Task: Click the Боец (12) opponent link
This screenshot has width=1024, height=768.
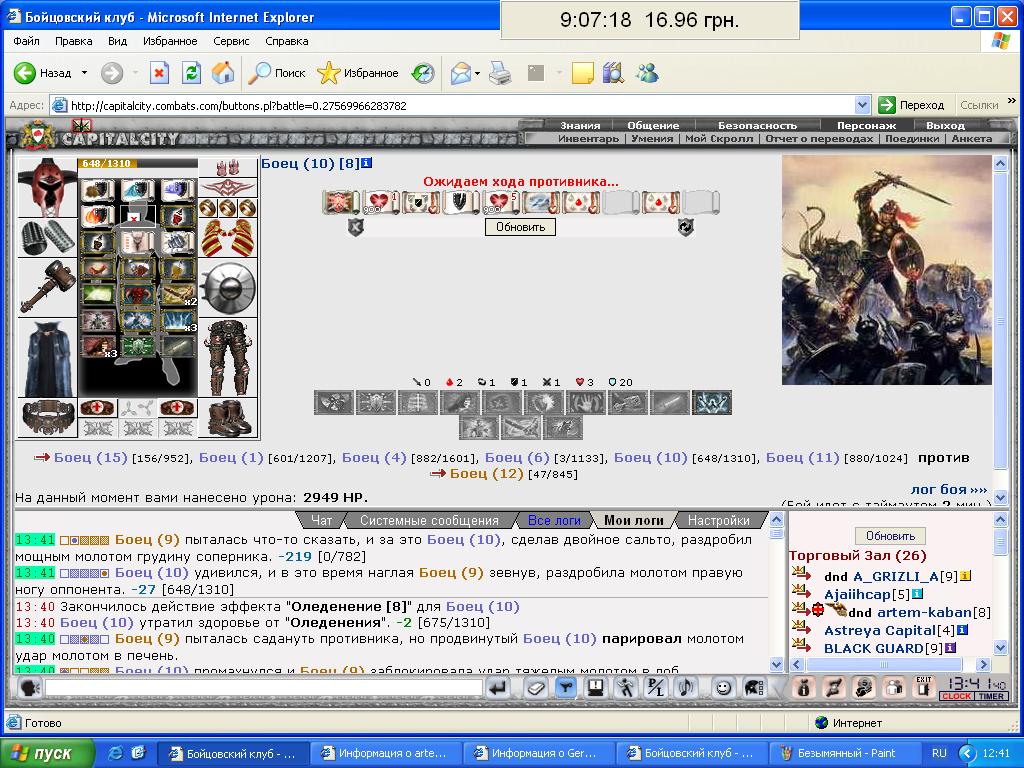Action: pyautogui.click(x=487, y=473)
